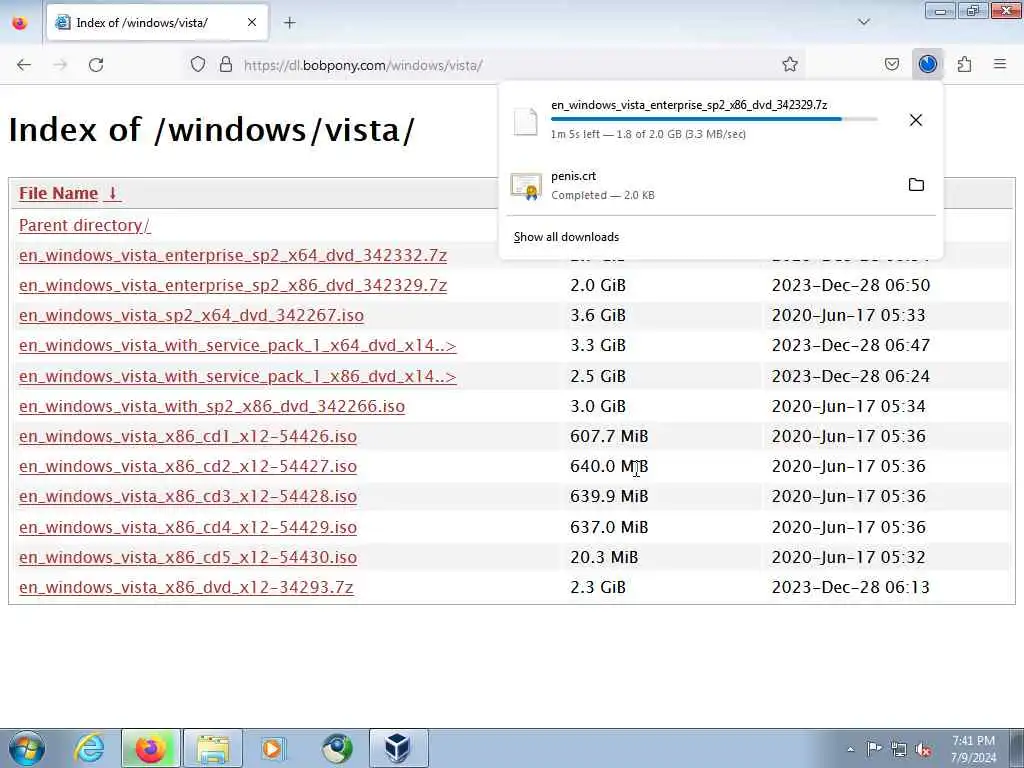This screenshot has height=768, width=1024.
Task: Show hidden system tray icons
Action: point(850,749)
